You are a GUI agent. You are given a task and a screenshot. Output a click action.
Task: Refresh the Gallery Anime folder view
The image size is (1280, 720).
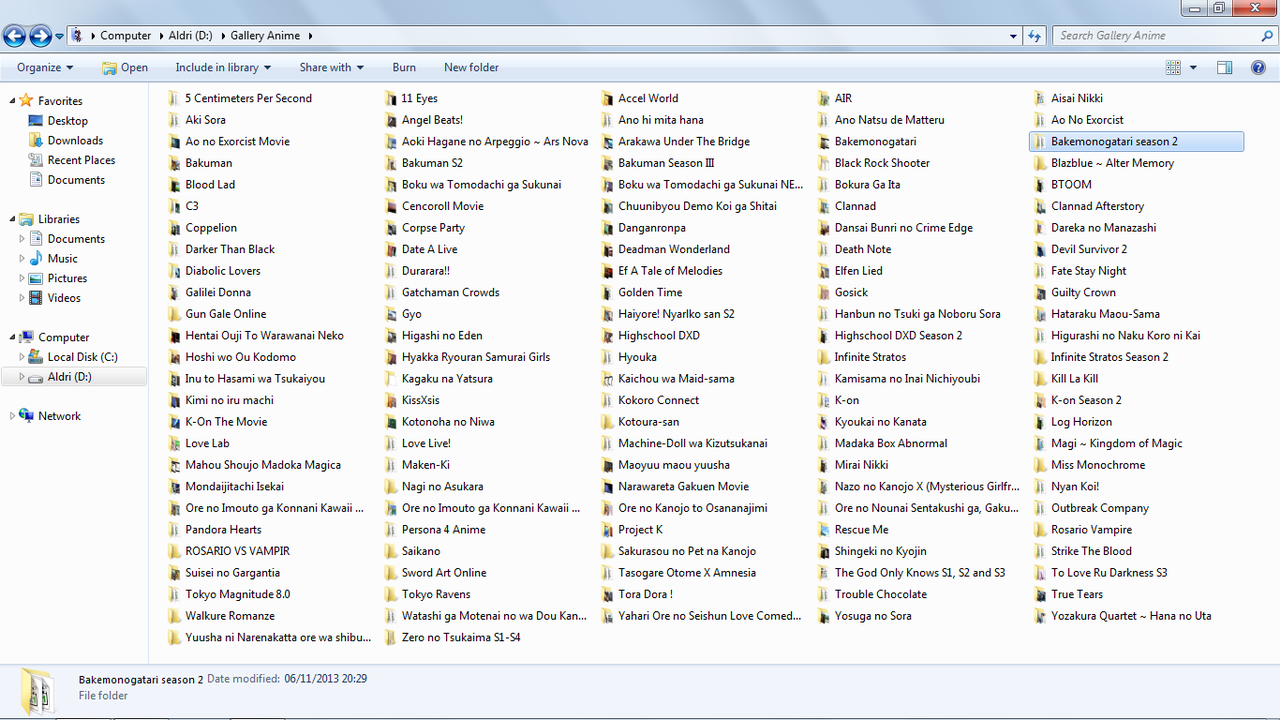[x=1035, y=36]
